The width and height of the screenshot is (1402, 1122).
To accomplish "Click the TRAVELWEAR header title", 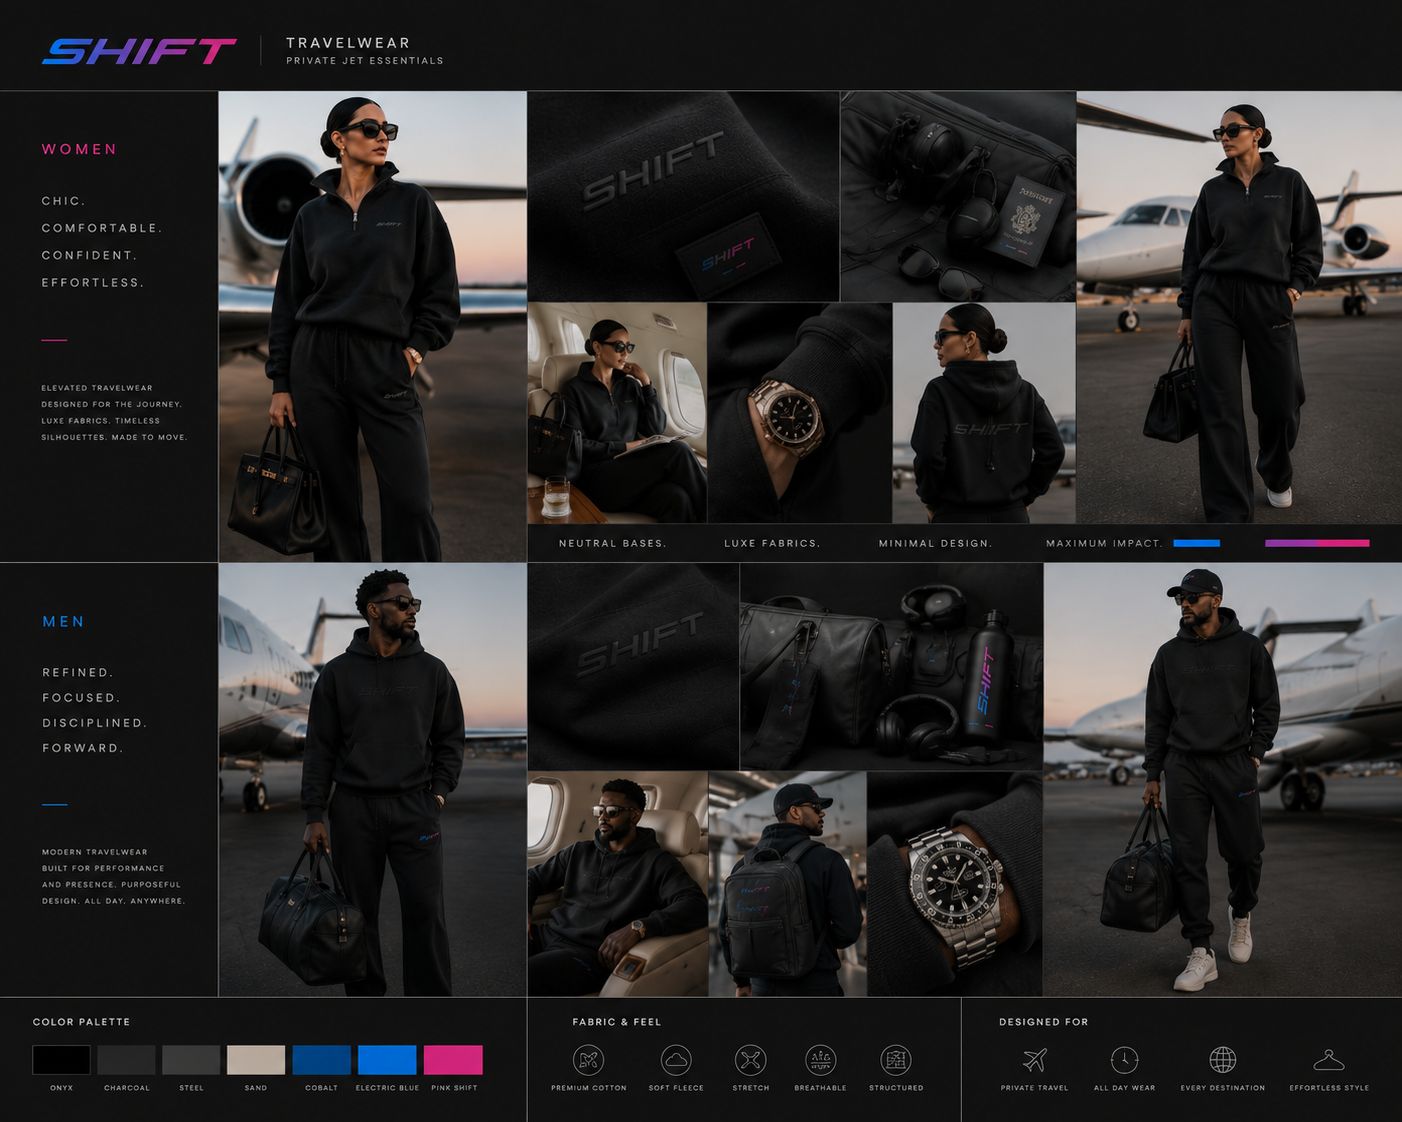I will pyautogui.click(x=348, y=43).
